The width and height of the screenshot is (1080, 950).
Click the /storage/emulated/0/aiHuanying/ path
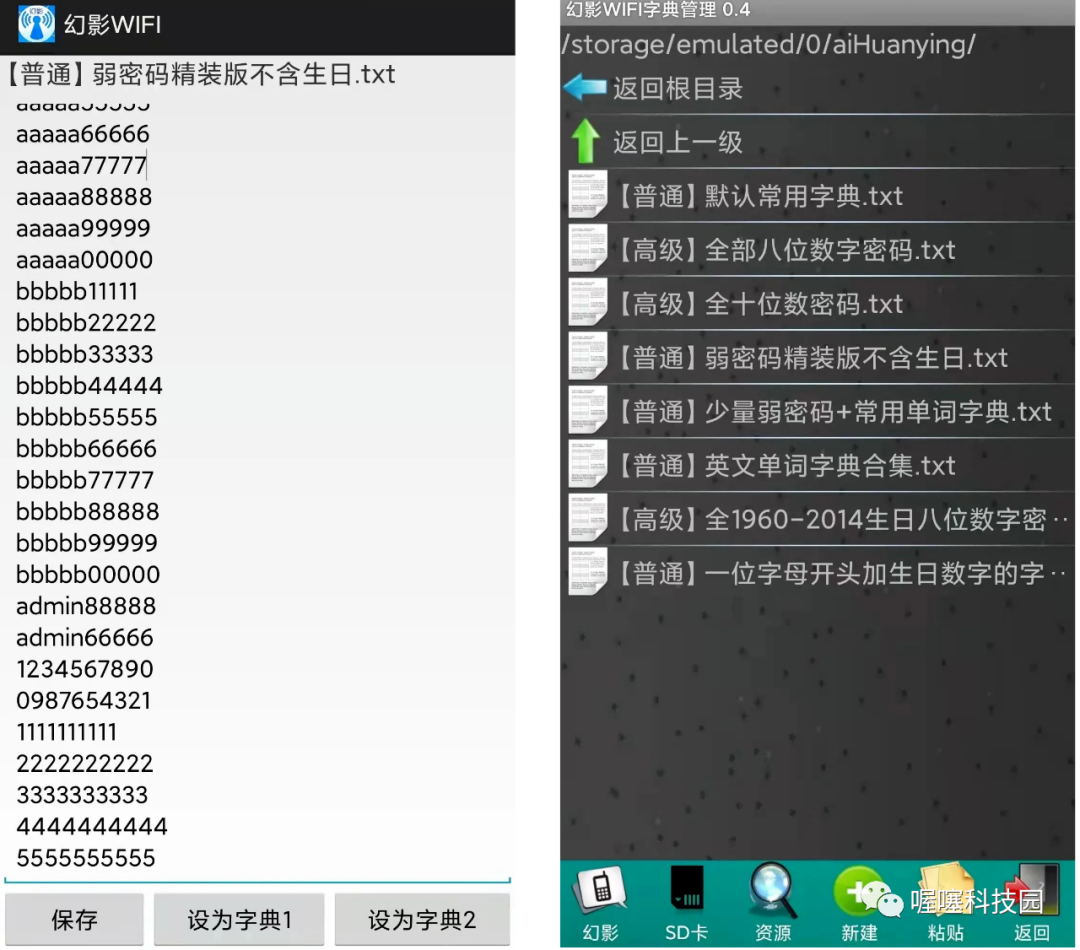point(769,44)
